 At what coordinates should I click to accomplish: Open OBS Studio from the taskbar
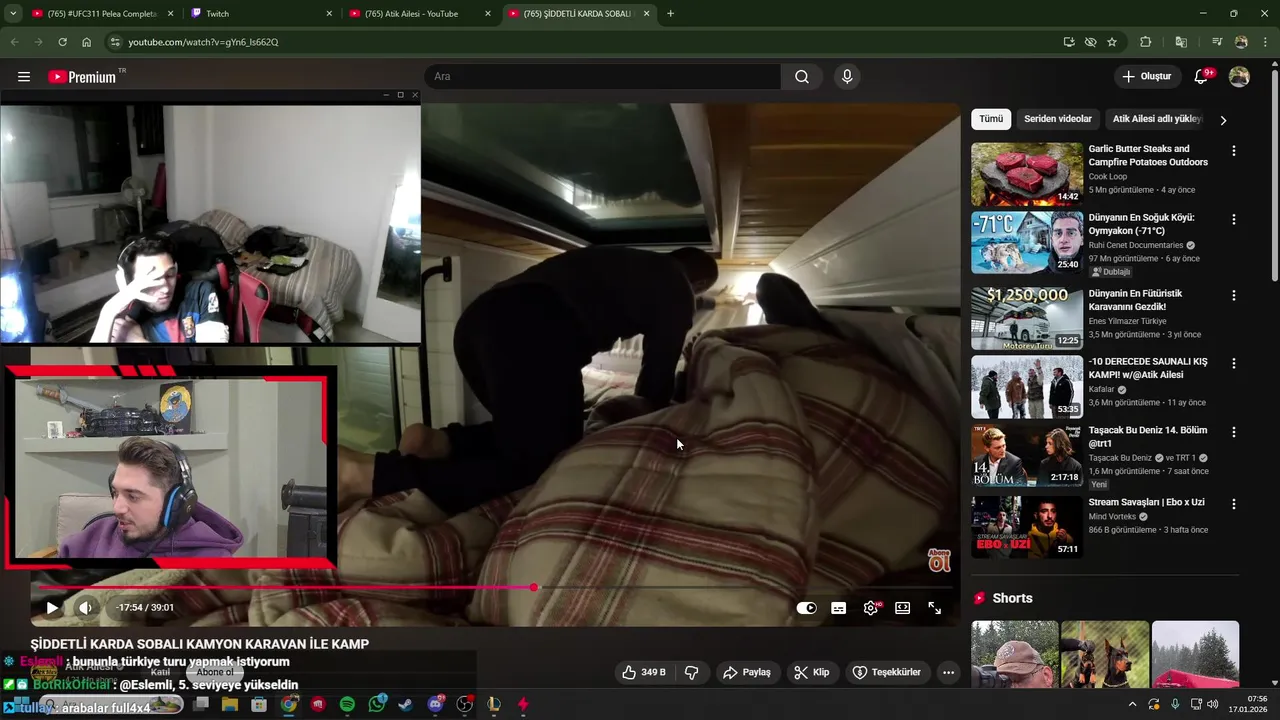pyautogui.click(x=464, y=704)
